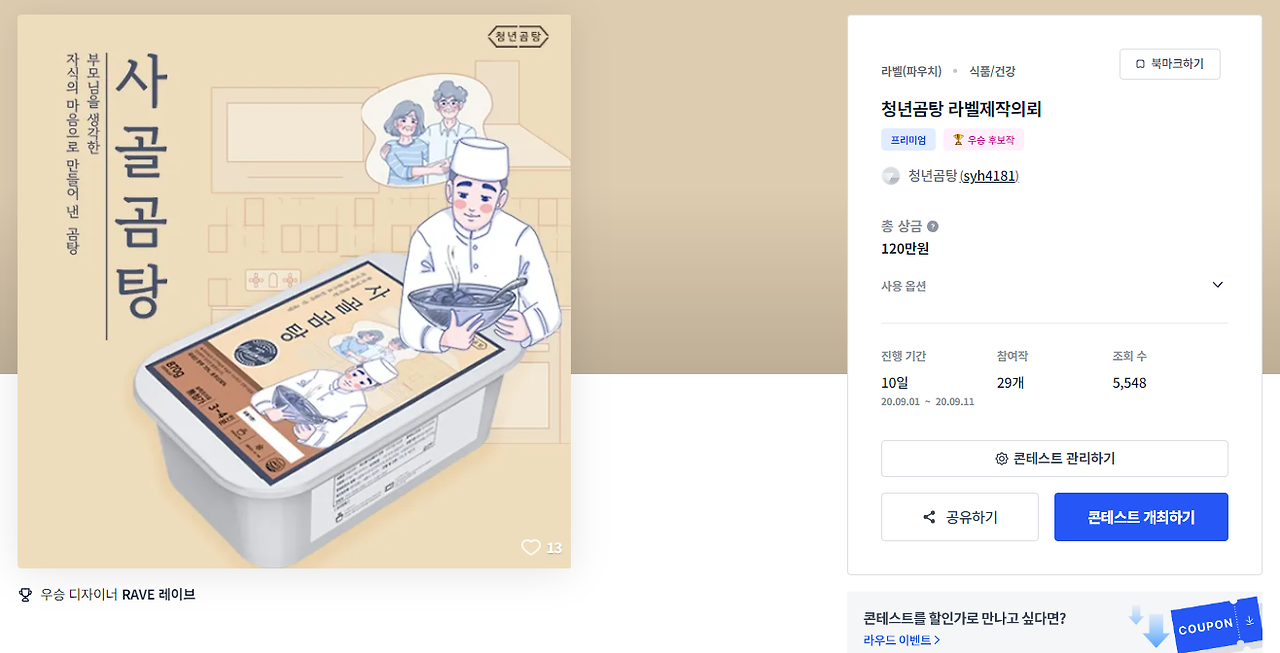Select the 식품/건강 category breadcrumb
The width and height of the screenshot is (1280, 653).
point(992,71)
